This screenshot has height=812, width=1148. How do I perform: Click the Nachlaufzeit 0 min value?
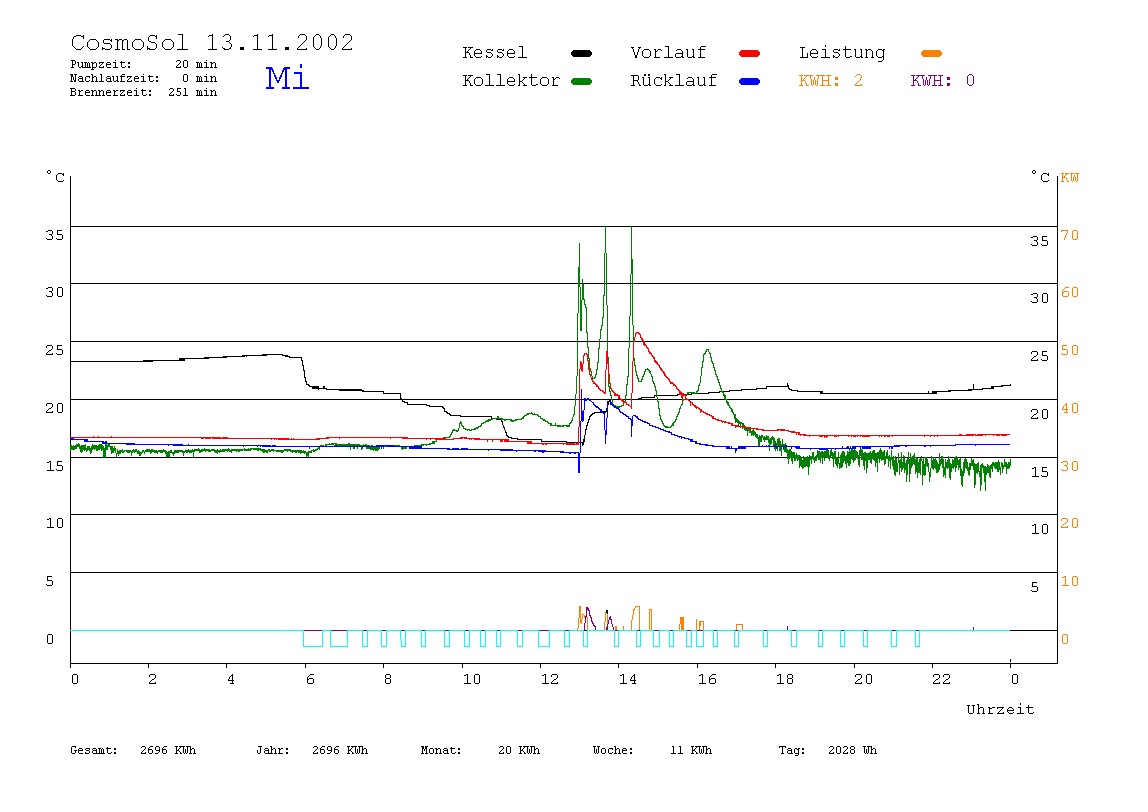click(x=199, y=78)
